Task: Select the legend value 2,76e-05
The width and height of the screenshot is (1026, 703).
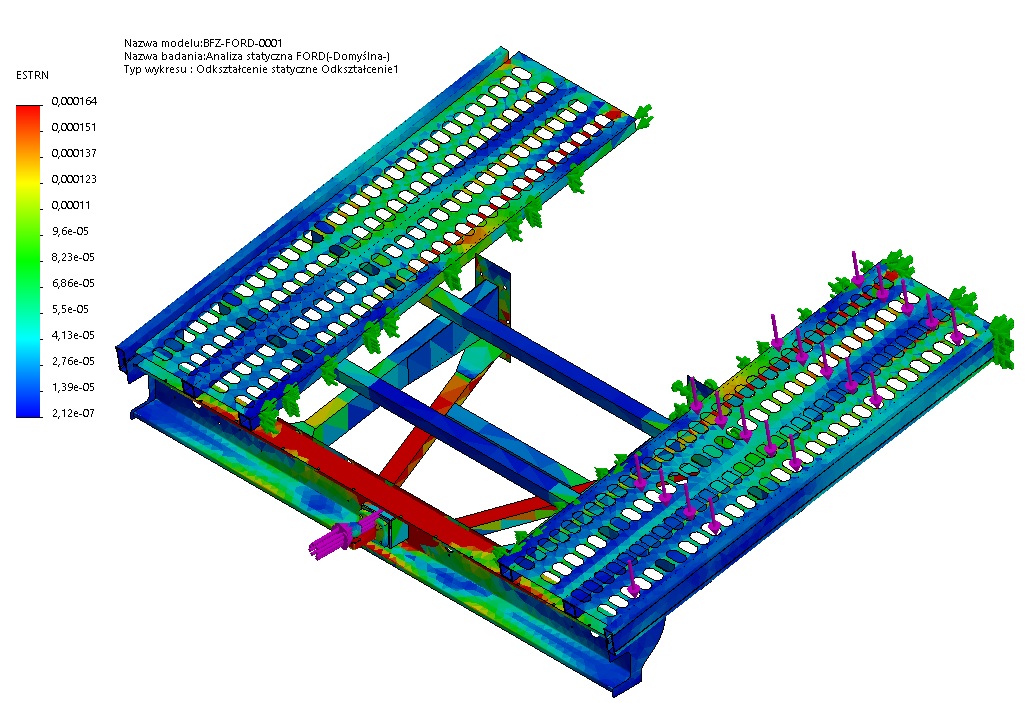Action: point(73,361)
